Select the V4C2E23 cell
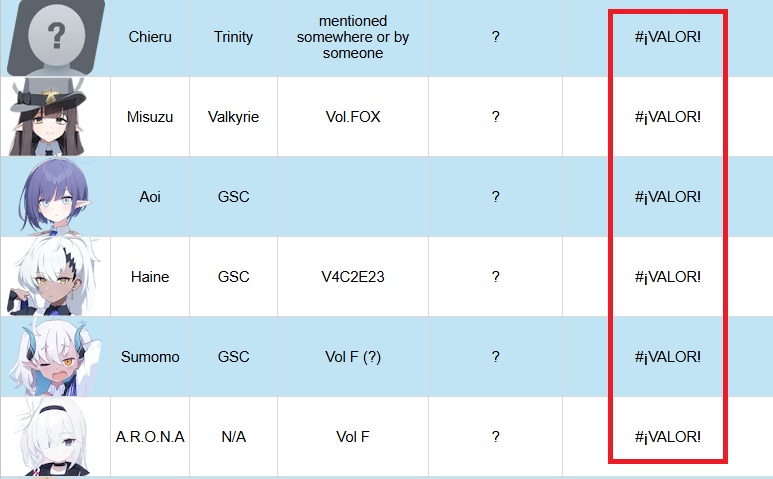This screenshot has height=479, width=773. point(353,276)
